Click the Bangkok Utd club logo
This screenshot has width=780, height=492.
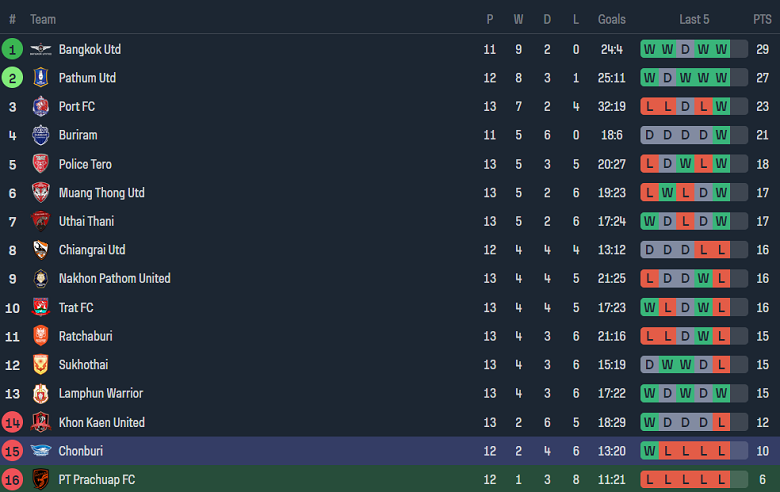click(41, 49)
